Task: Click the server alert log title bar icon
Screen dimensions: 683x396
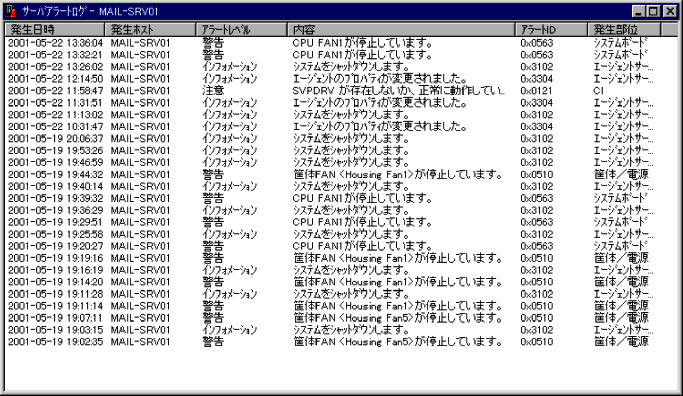Action: (x=12, y=11)
